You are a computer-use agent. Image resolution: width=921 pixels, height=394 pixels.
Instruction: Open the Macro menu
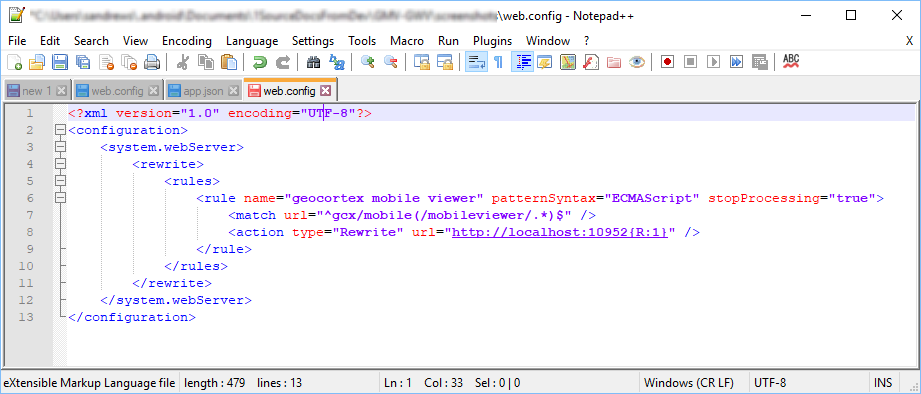click(x=407, y=41)
